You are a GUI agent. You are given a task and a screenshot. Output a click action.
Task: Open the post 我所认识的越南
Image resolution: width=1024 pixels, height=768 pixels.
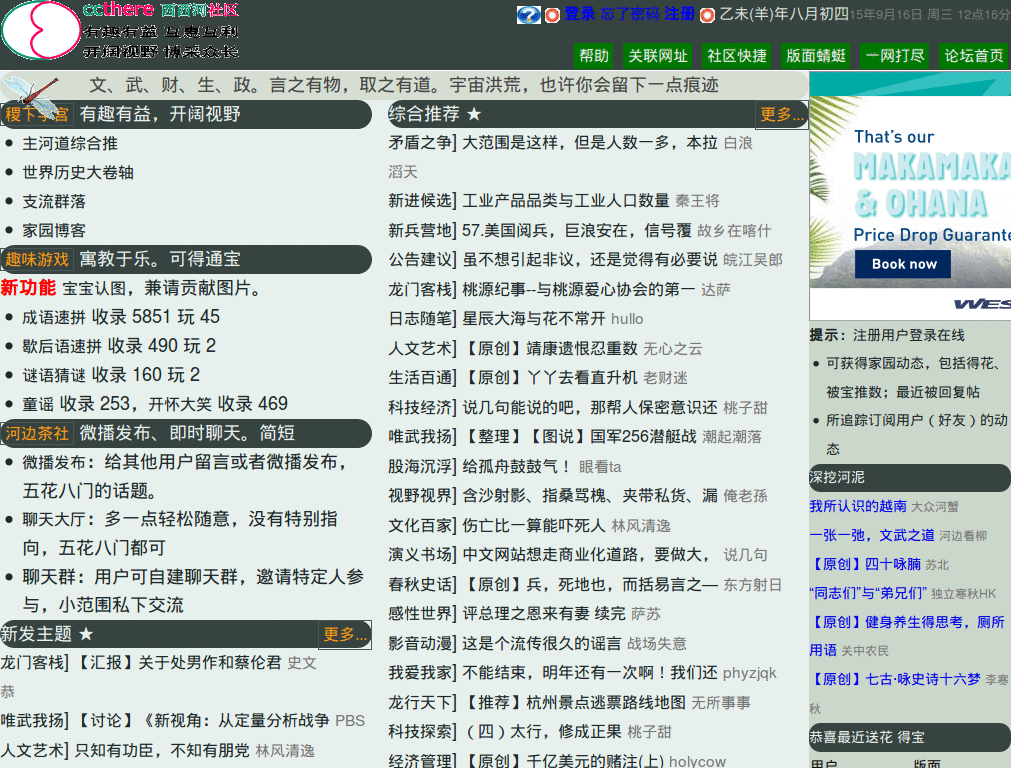[857, 506]
